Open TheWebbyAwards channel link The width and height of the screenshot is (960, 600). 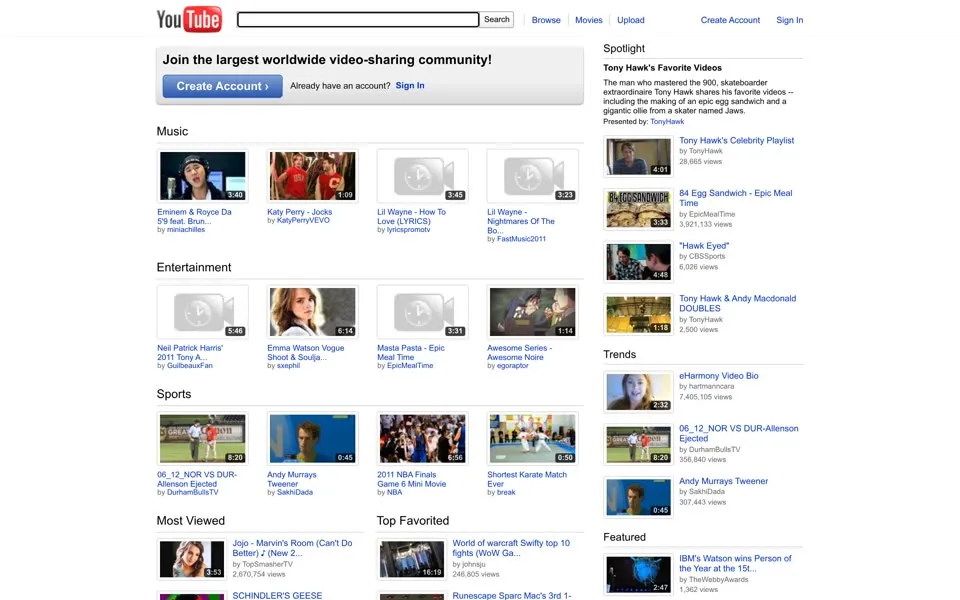(718, 579)
